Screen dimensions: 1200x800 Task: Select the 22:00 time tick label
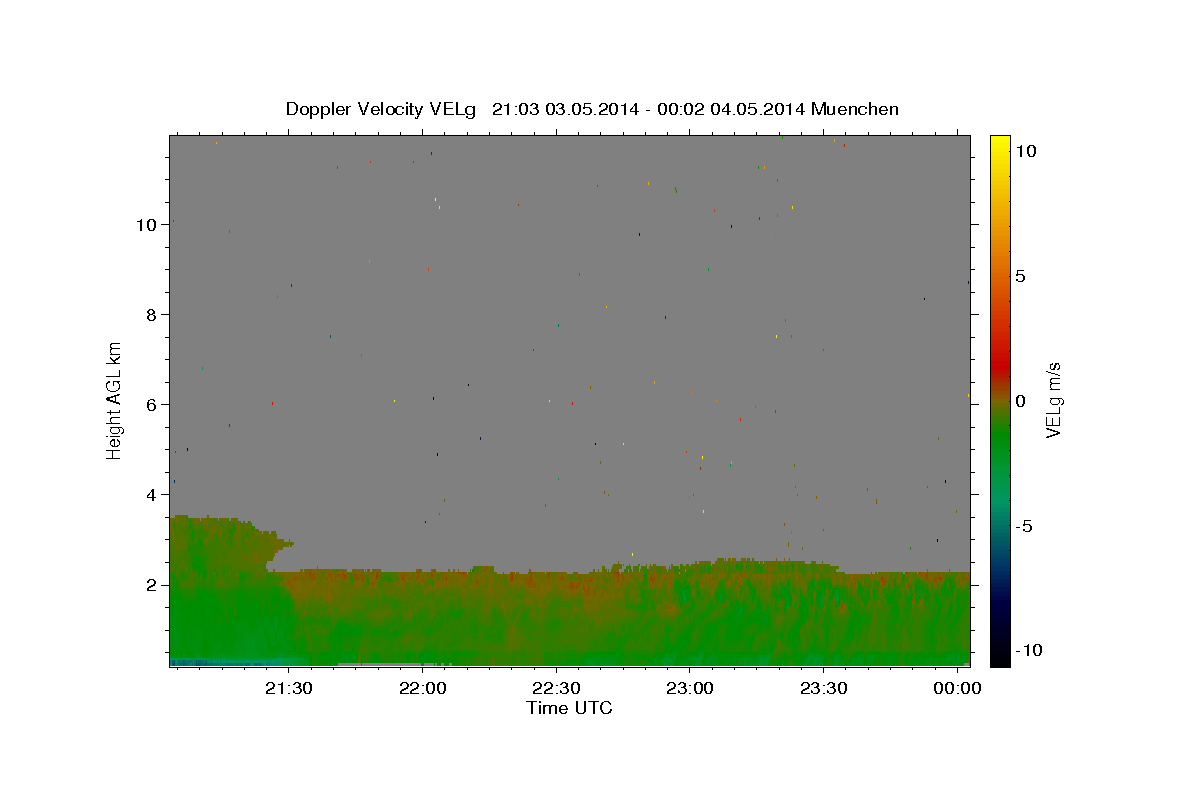(x=422, y=688)
